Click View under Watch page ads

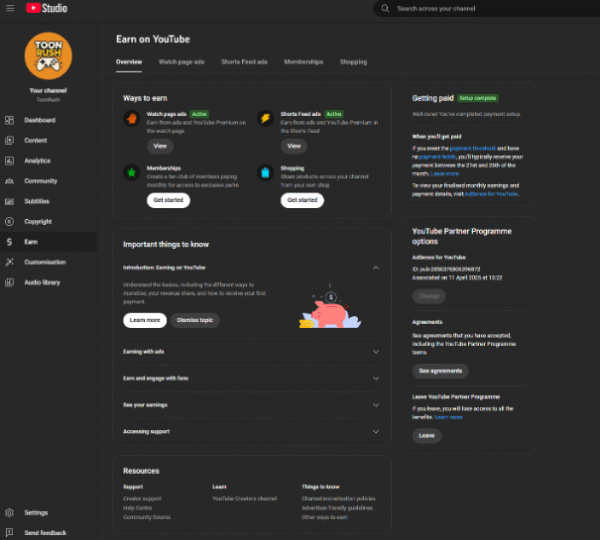(160, 146)
